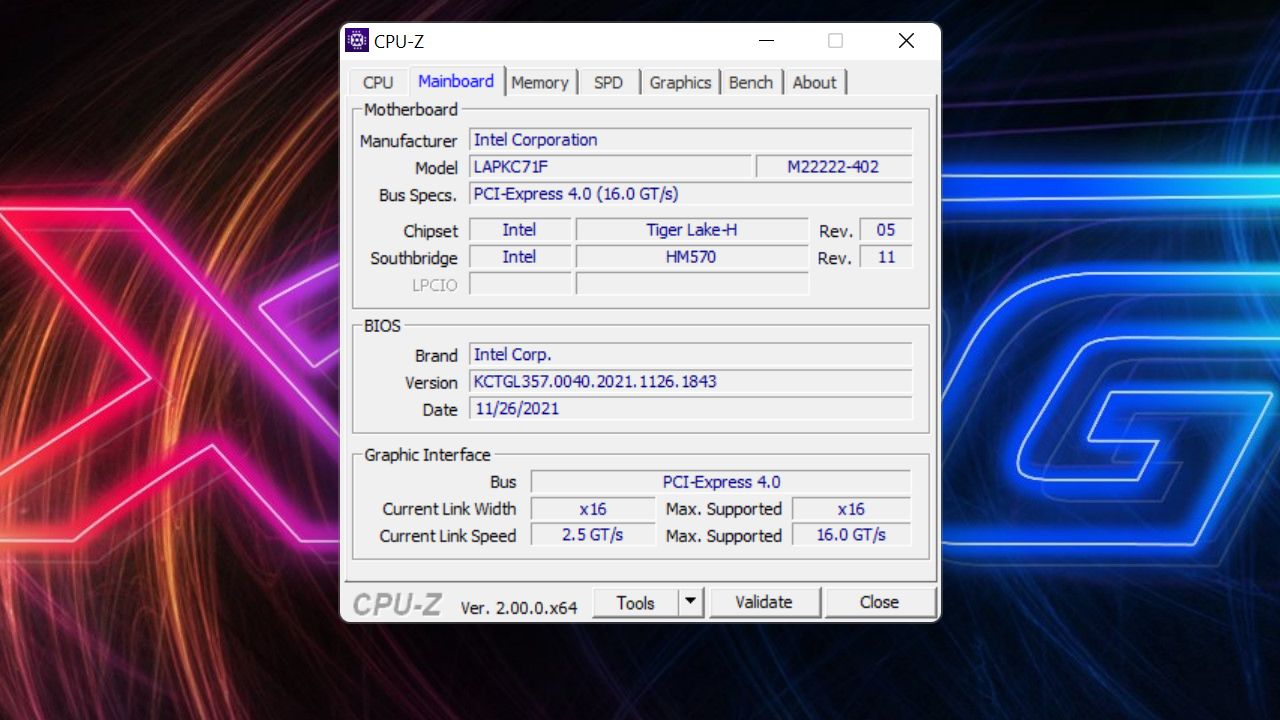This screenshot has width=1280, height=720.
Task: Click the Bus Specs value PCI-Express 4.0 (16.0 GT/s)
Action: (x=691, y=194)
